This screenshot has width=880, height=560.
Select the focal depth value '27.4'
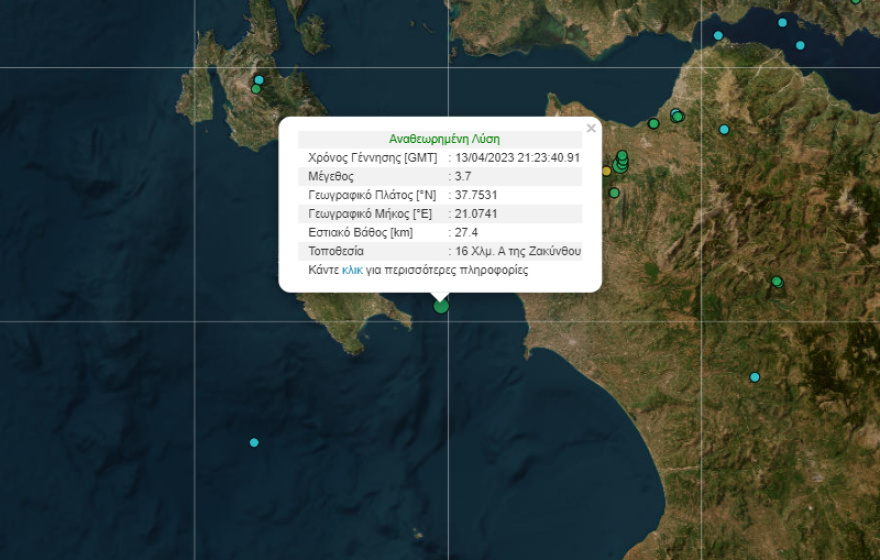pos(466,232)
